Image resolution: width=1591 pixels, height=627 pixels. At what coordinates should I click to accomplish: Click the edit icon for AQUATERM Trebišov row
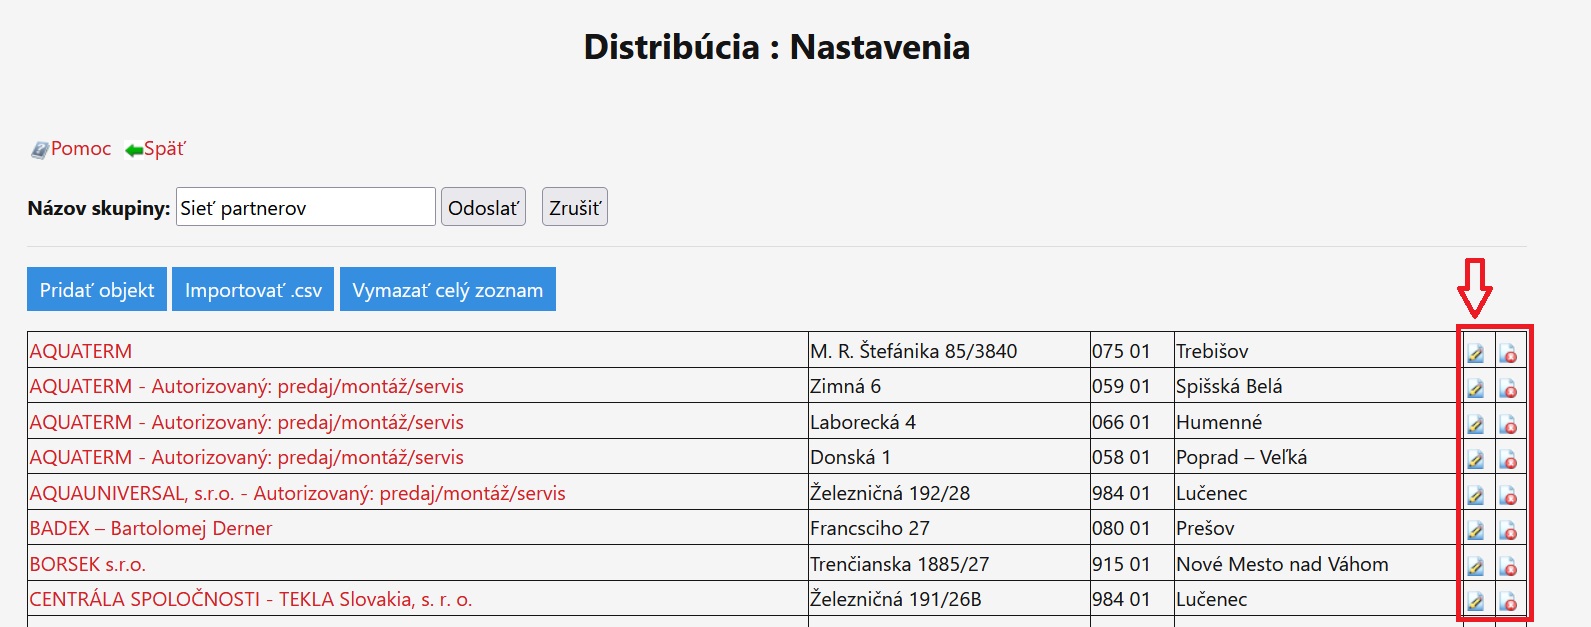(1475, 353)
